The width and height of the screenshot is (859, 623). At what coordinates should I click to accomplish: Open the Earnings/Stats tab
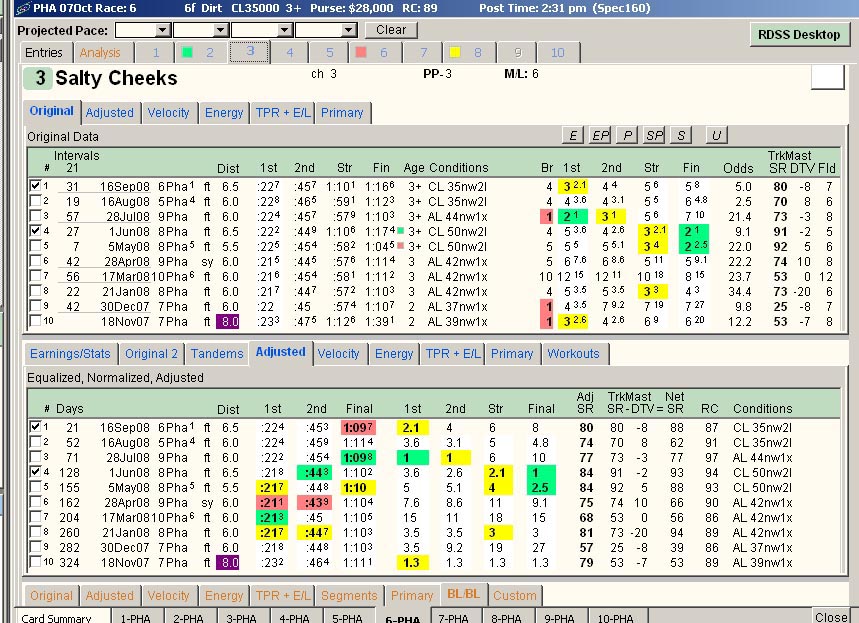[x=70, y=354]
